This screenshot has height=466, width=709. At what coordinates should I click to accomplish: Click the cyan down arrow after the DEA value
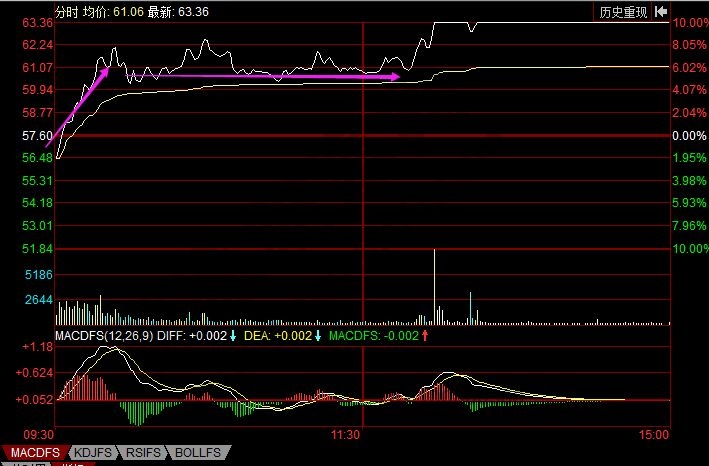point(318,336)
